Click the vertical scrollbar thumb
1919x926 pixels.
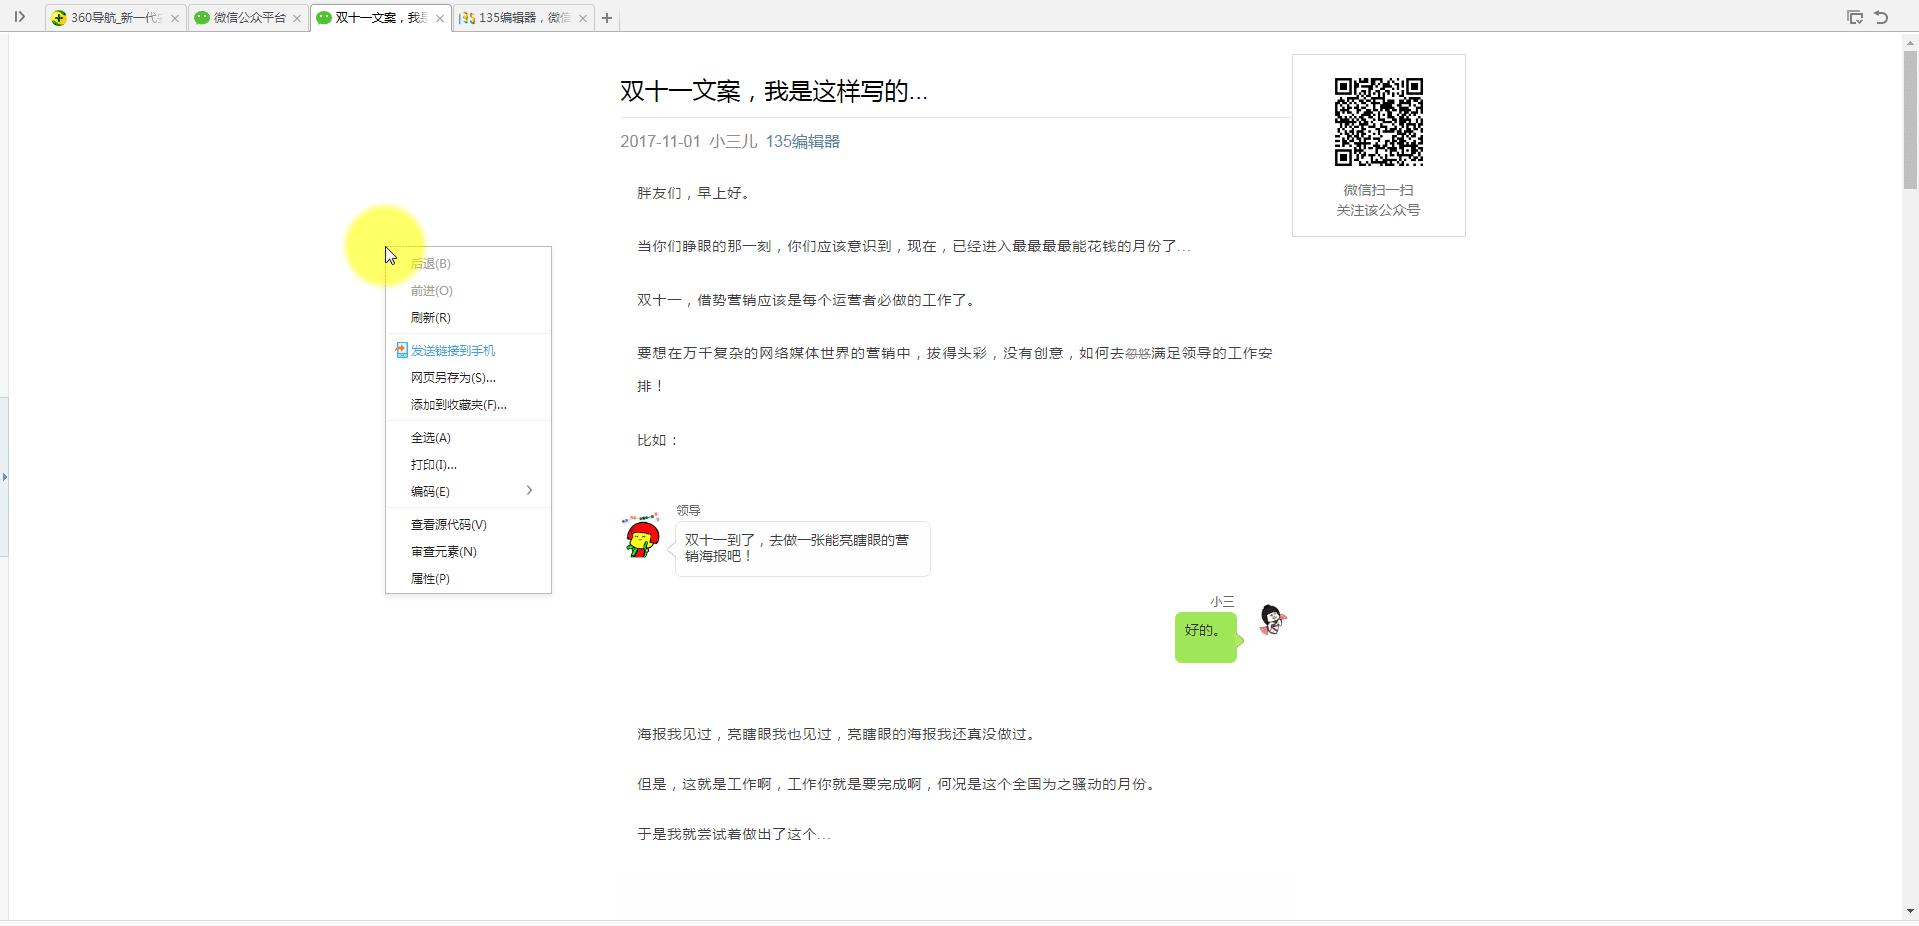[x=1910, y=120]
